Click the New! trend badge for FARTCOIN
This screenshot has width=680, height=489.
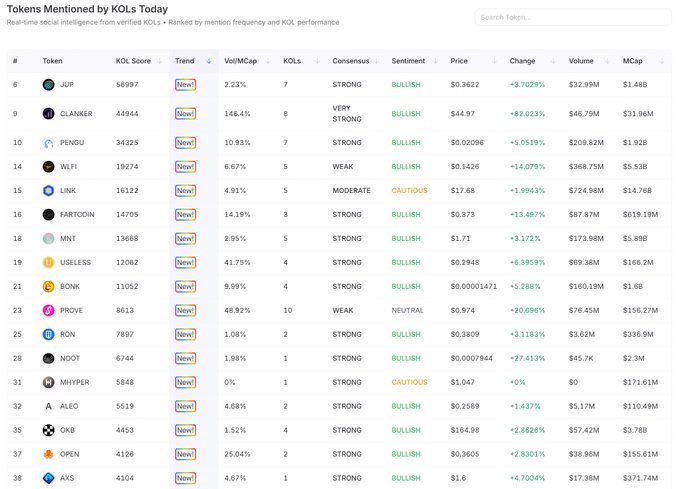185,215
